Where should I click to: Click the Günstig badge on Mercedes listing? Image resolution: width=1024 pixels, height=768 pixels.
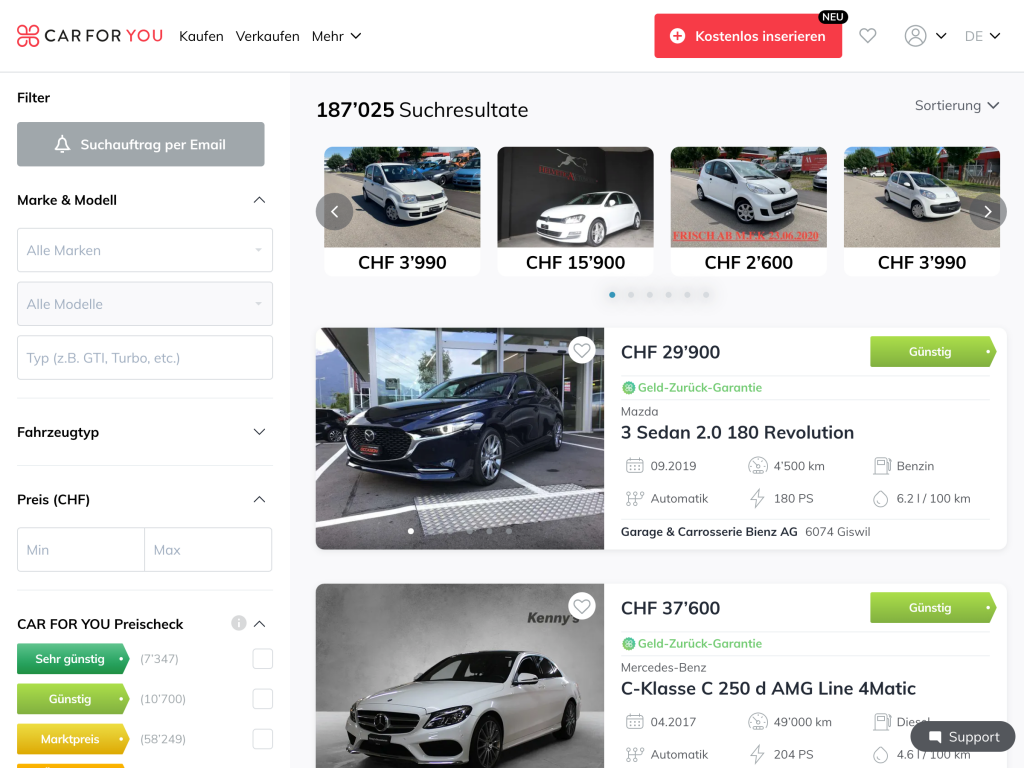(x=933, y=607)
